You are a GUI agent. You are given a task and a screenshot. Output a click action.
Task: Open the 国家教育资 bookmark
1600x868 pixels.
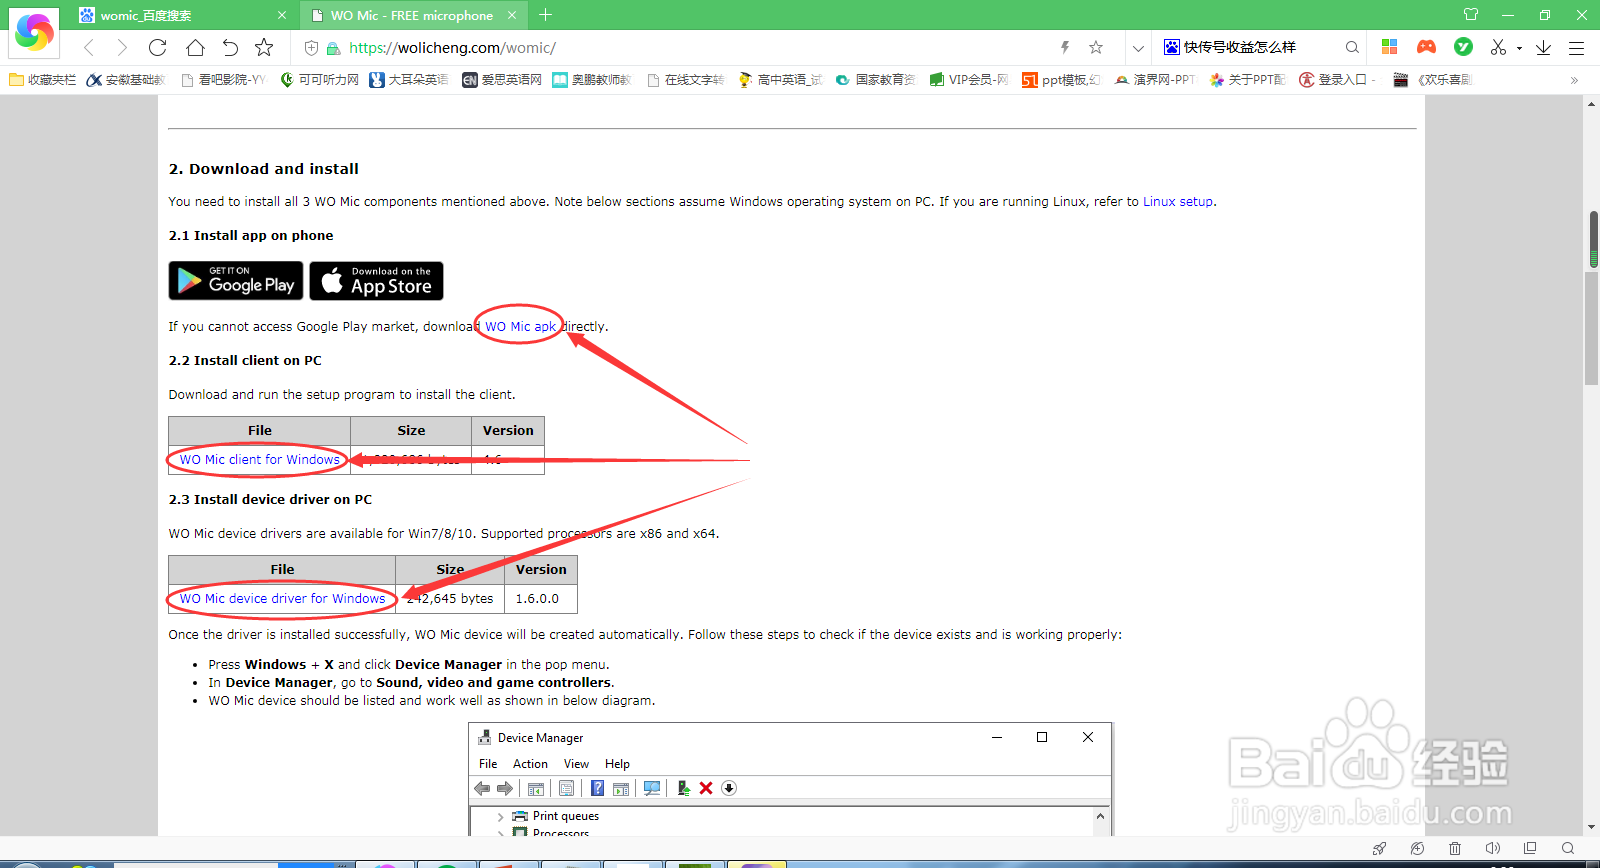click(x=876, y=79)
